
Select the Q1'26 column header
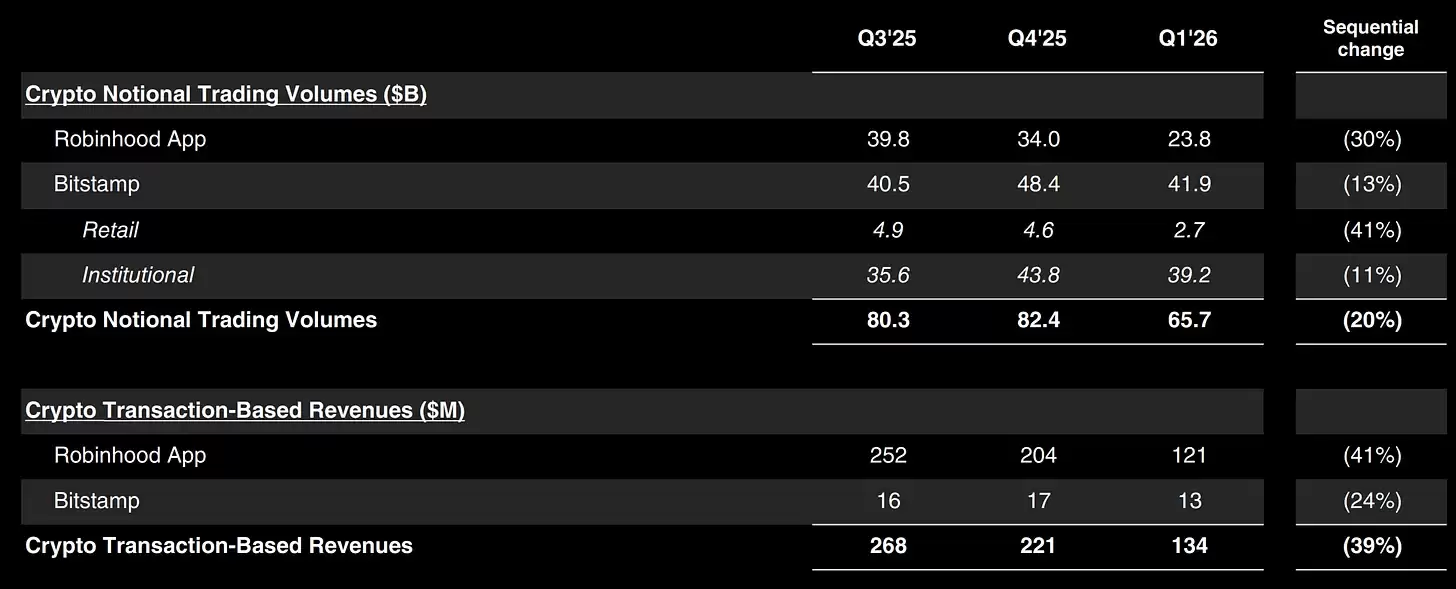click(1188, 39)
